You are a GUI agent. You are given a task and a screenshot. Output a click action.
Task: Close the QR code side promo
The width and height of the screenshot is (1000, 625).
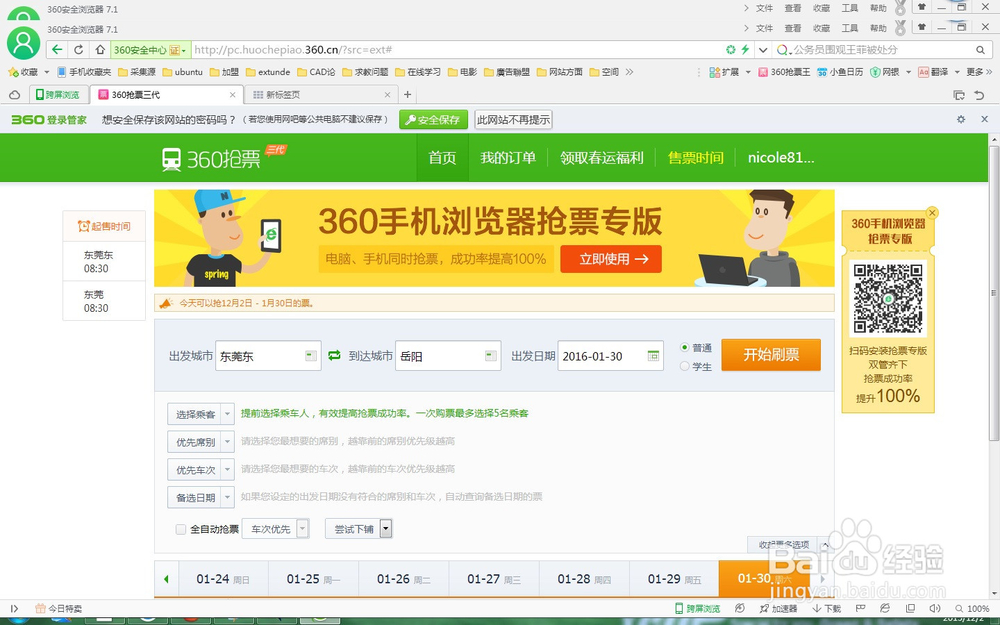pos(932,213)
